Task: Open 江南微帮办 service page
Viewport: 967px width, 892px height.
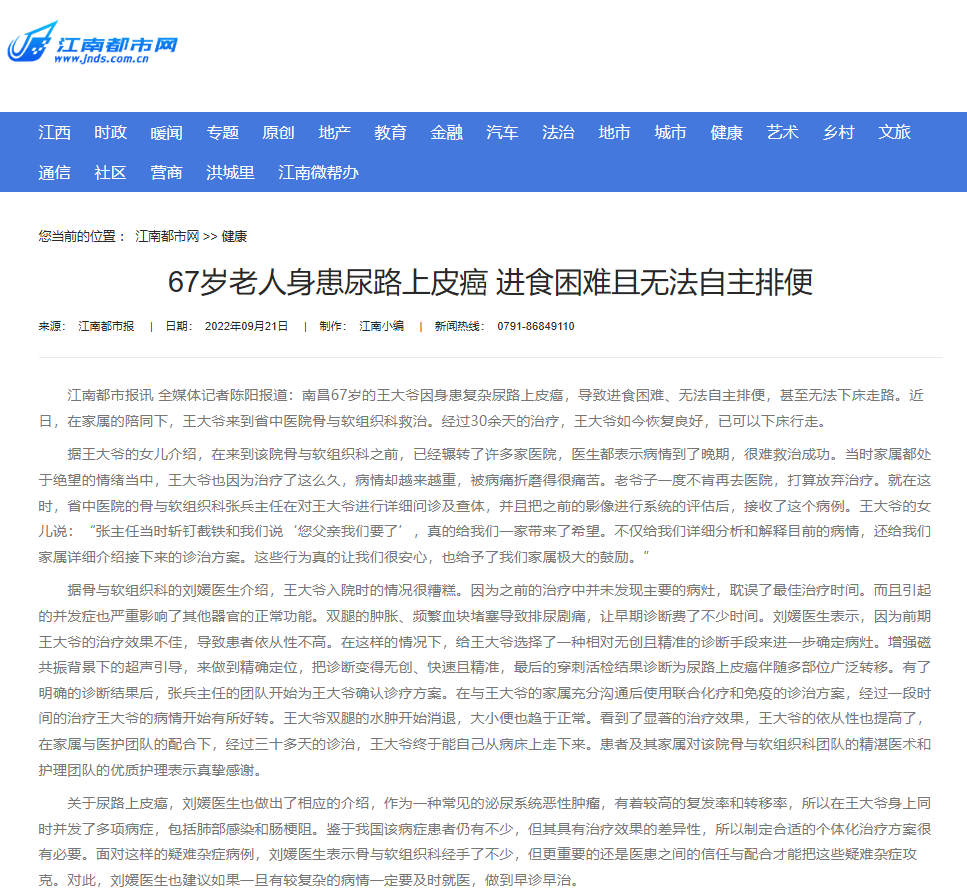Action: tap(319, 173)
